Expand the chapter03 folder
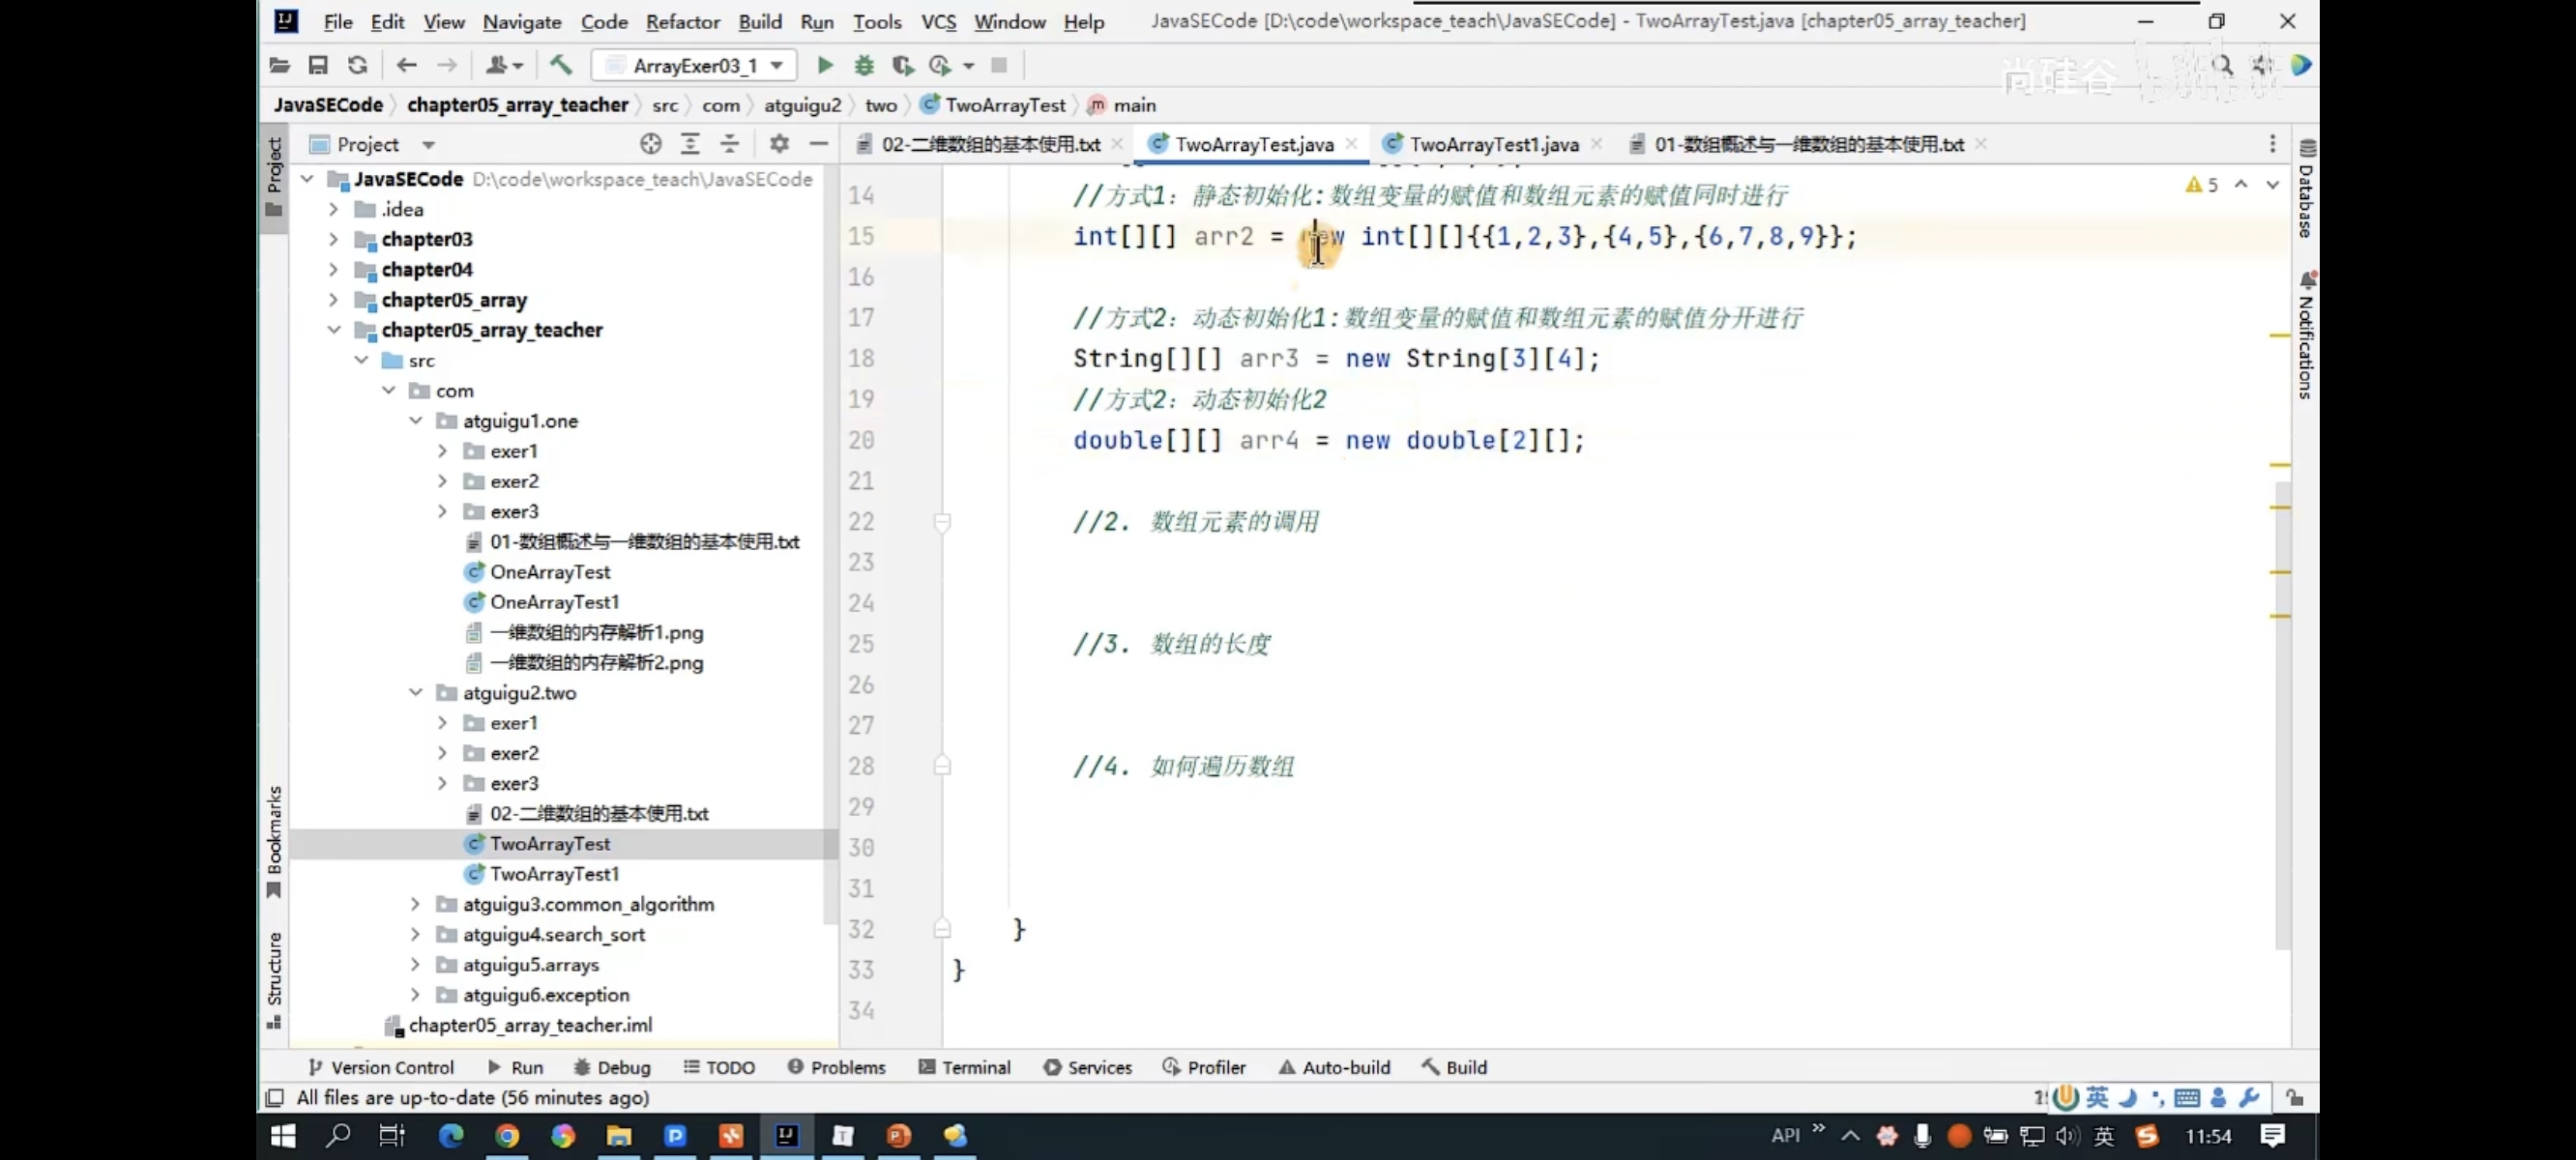Viewport: 2576px width, 1160px height. (x=334, y=239)
